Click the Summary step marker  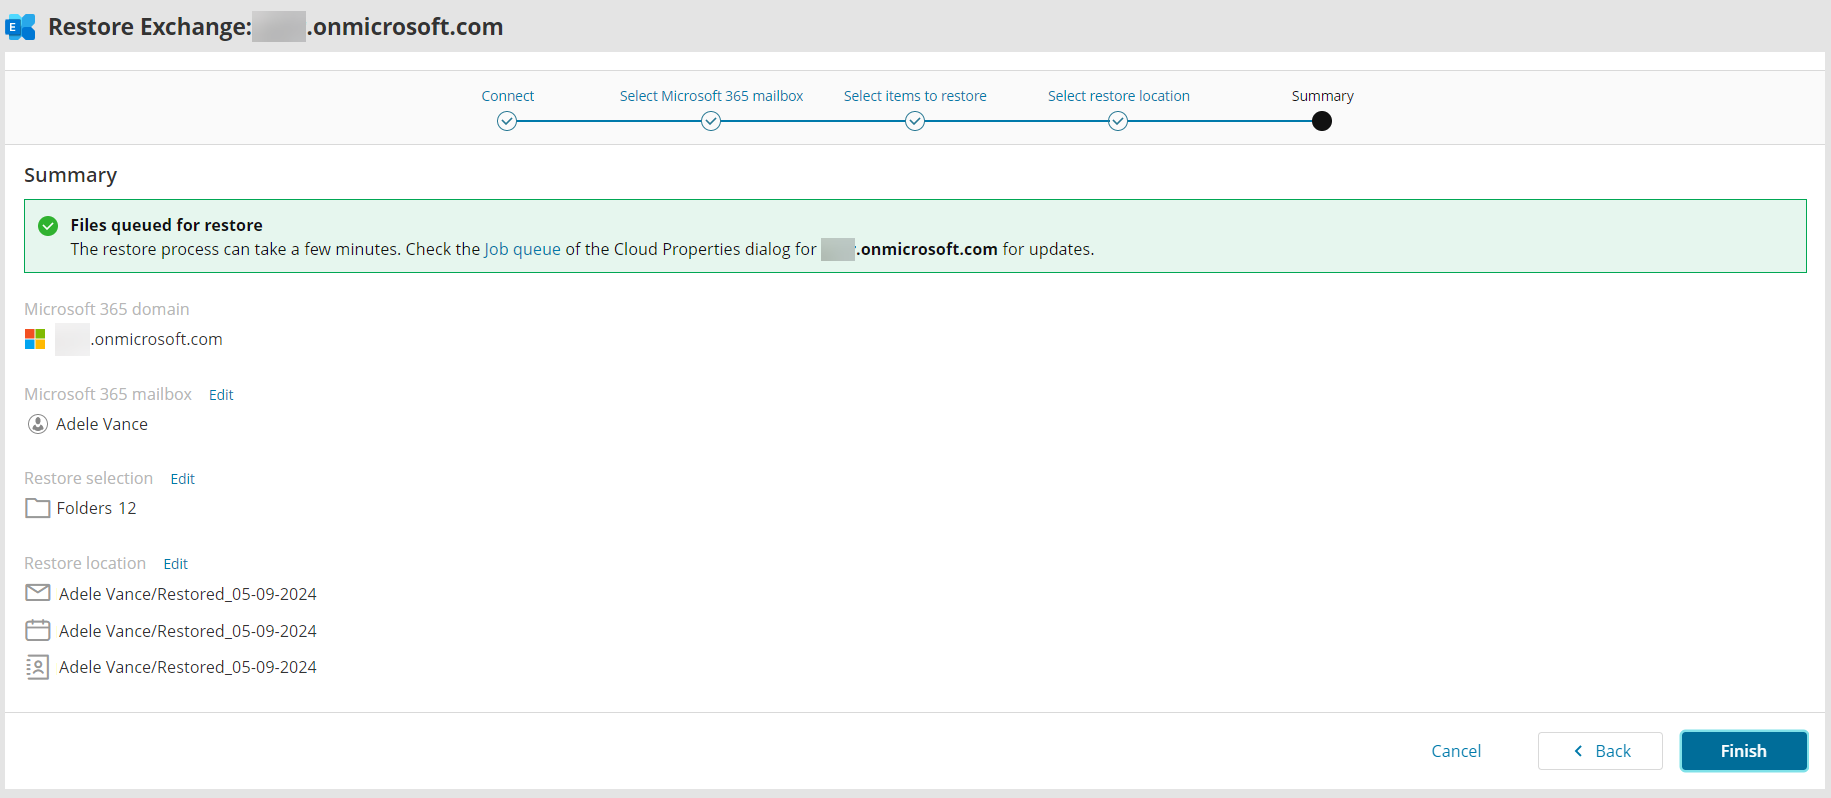[x=1322, y=121]
